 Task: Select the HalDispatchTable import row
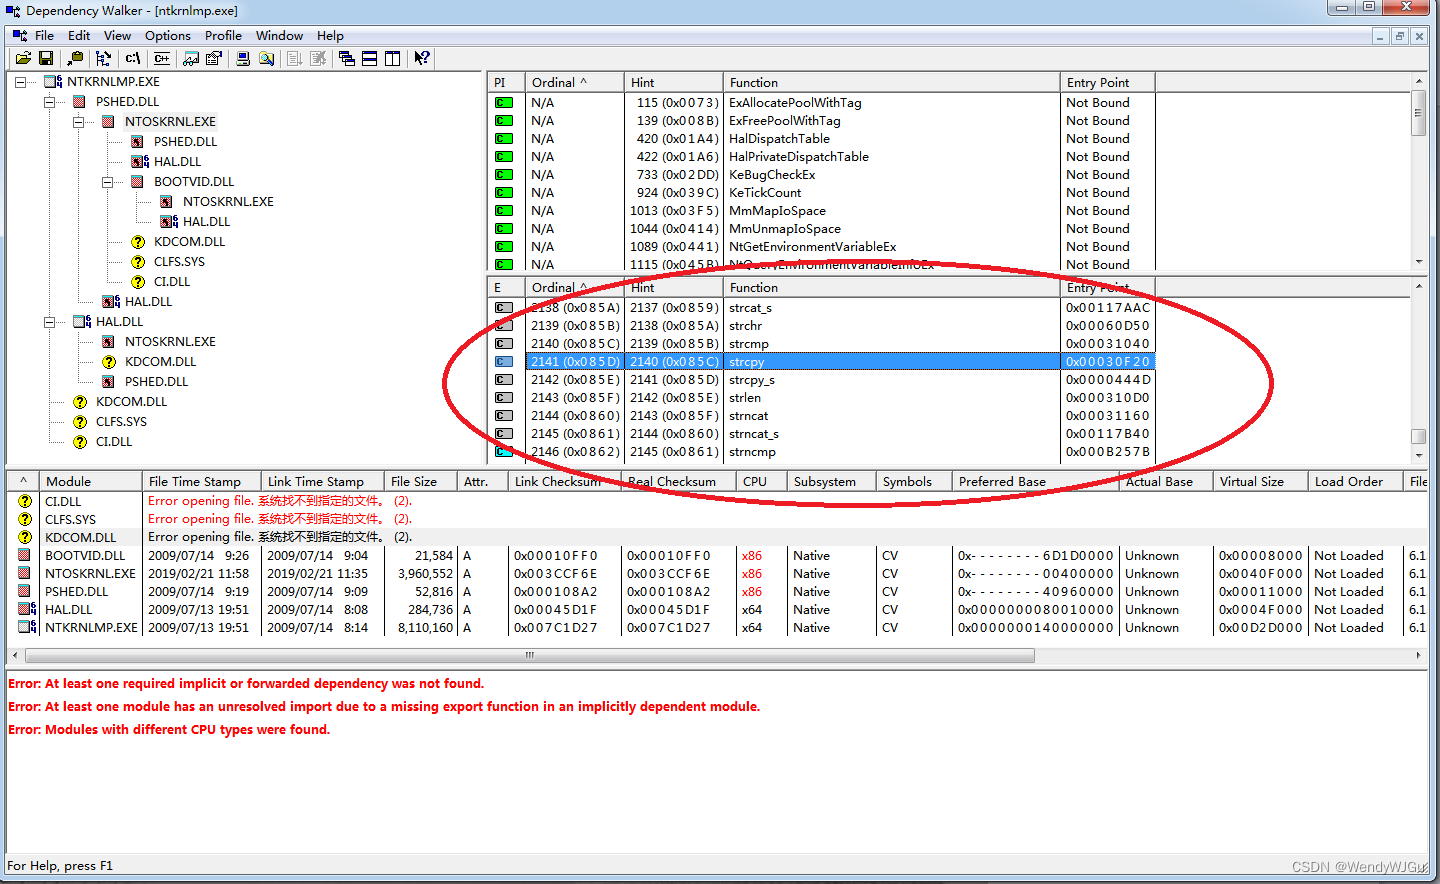click(822, 139)
